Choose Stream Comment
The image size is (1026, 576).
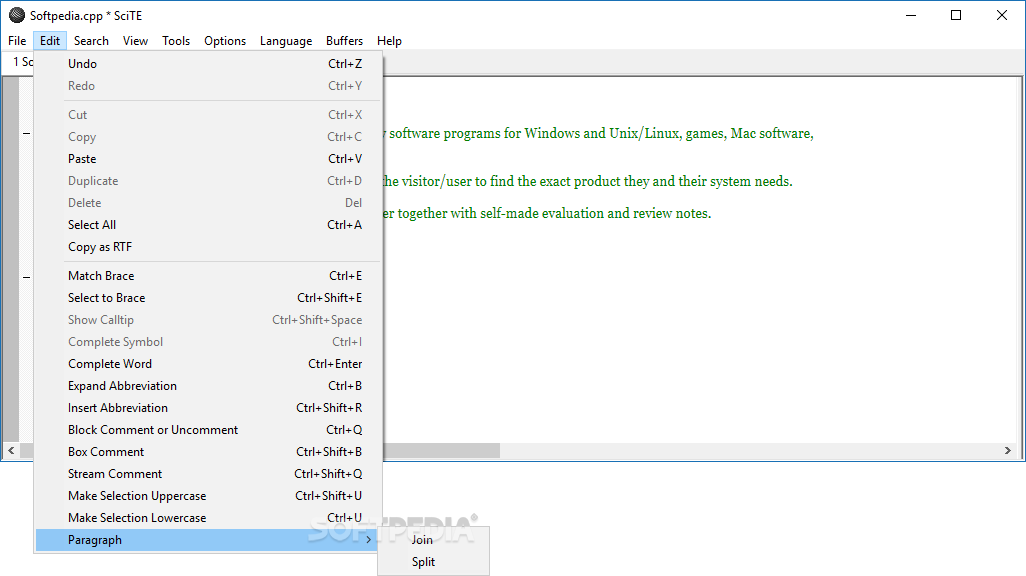[x=208, y=474]
